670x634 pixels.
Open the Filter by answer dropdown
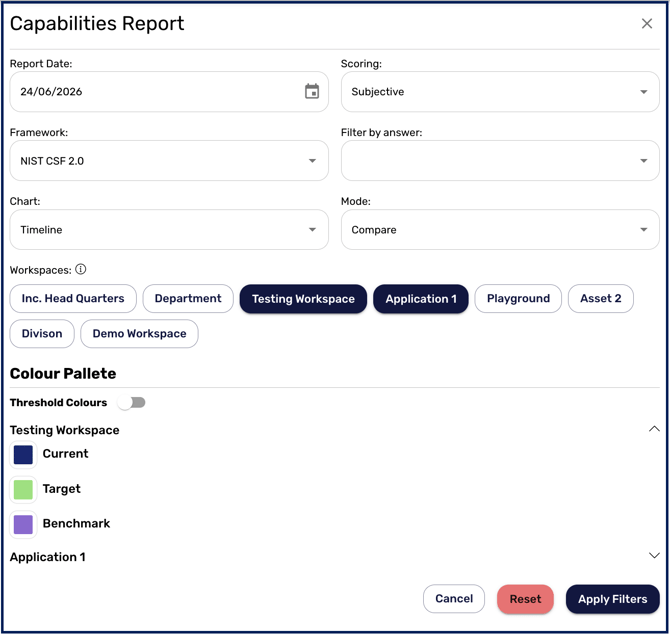(500, 161)
